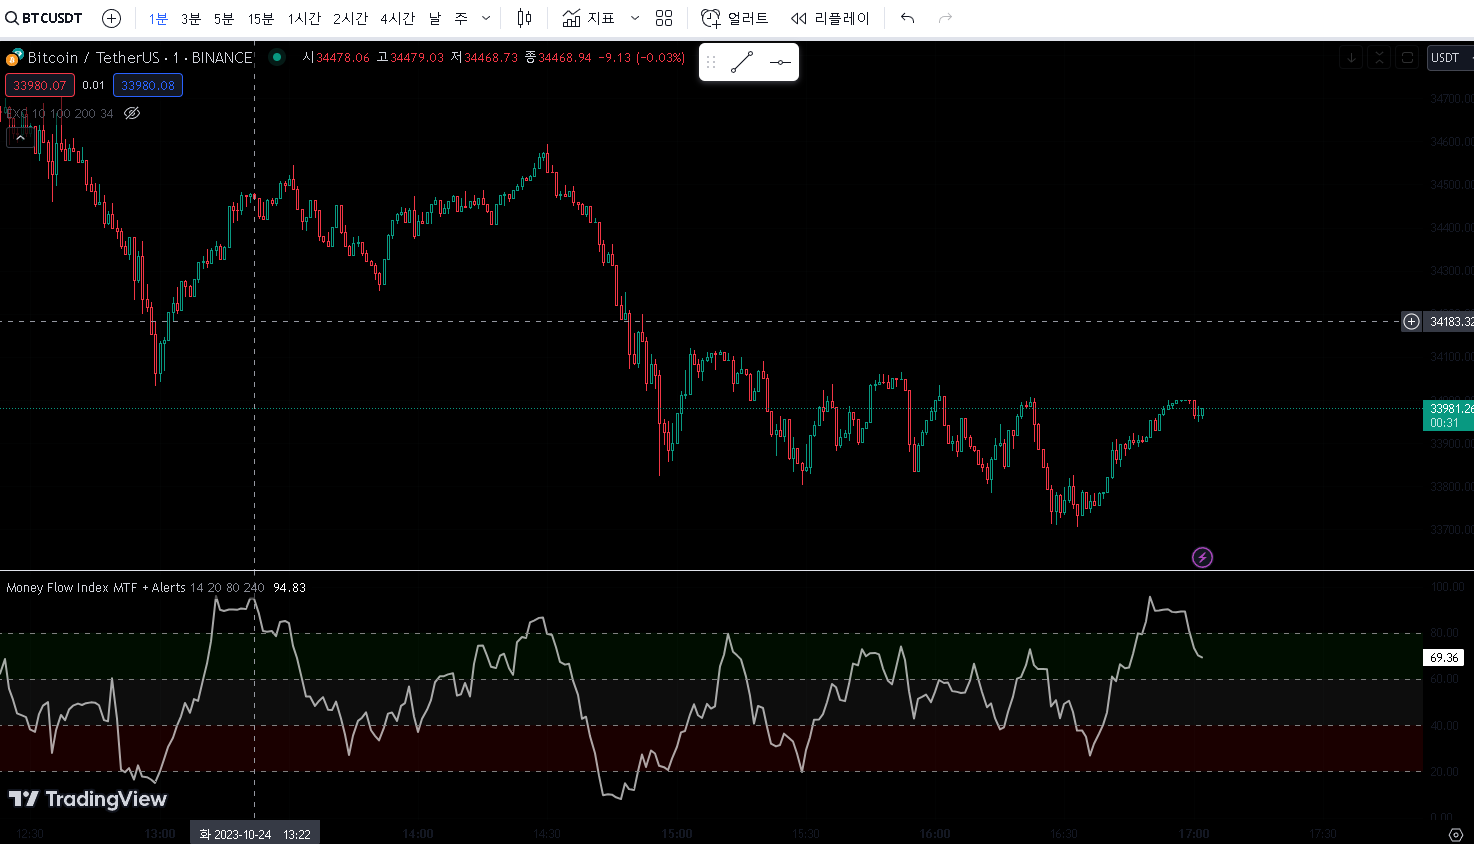This screenshot has height=844, width=1474.
Task: Select the trend line drawing tool
Action: (742, 62)
